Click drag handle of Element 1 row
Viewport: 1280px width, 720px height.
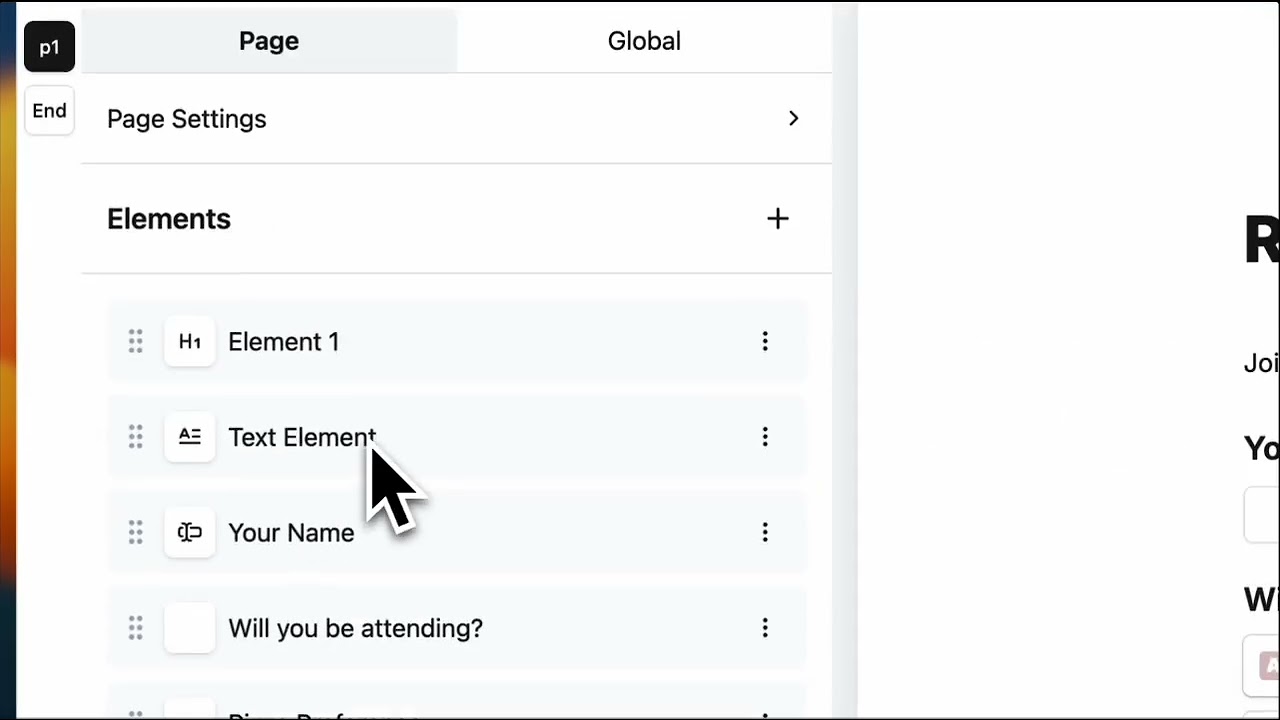(x=136, y=341)
